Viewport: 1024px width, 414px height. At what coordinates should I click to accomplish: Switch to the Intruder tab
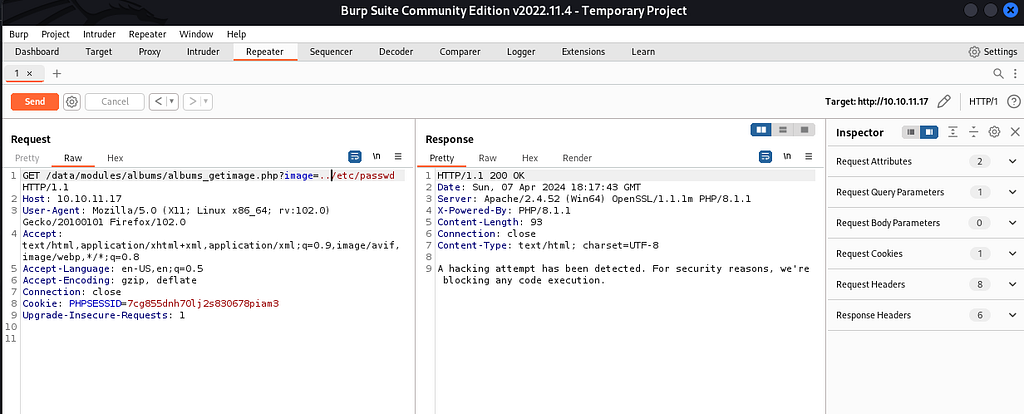203,52
